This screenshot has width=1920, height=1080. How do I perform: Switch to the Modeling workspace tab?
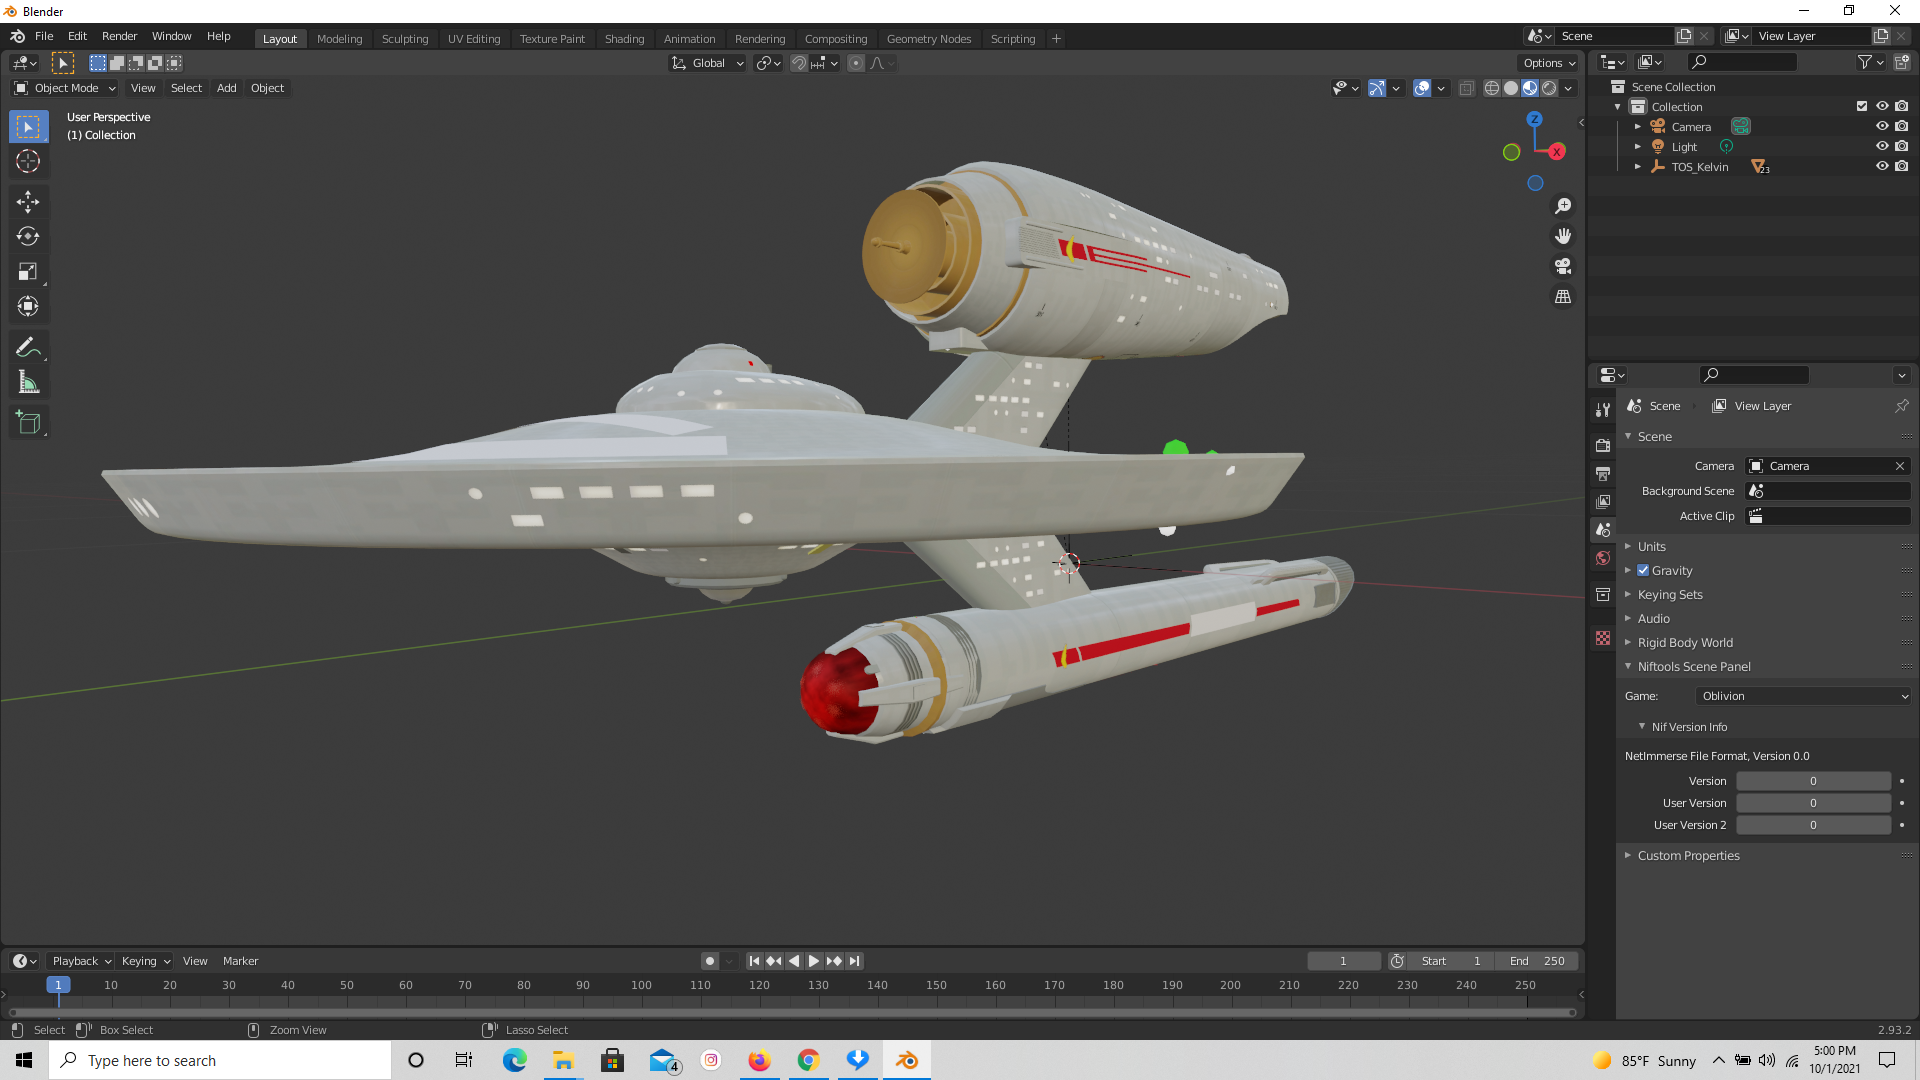339,38
